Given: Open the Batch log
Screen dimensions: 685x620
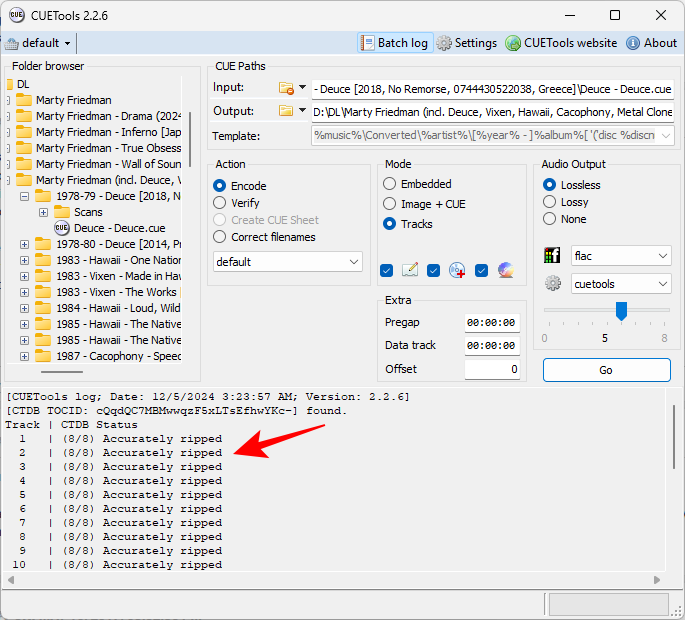Looking at the screenshot, I should pos(394,43).
